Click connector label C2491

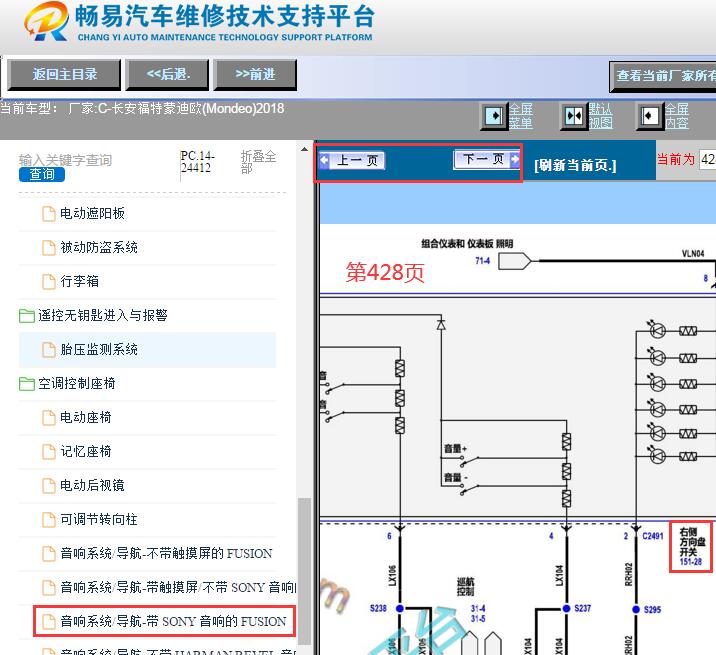click(x=653, y=536)
